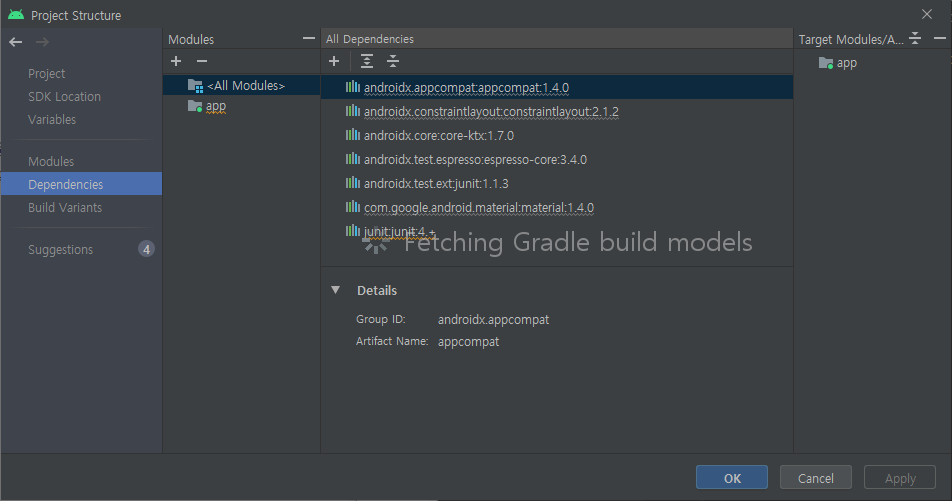Viewport: 952px width, 501px height.
Task: Click the Group ID value androidx.appcompat
Action: 493,319
